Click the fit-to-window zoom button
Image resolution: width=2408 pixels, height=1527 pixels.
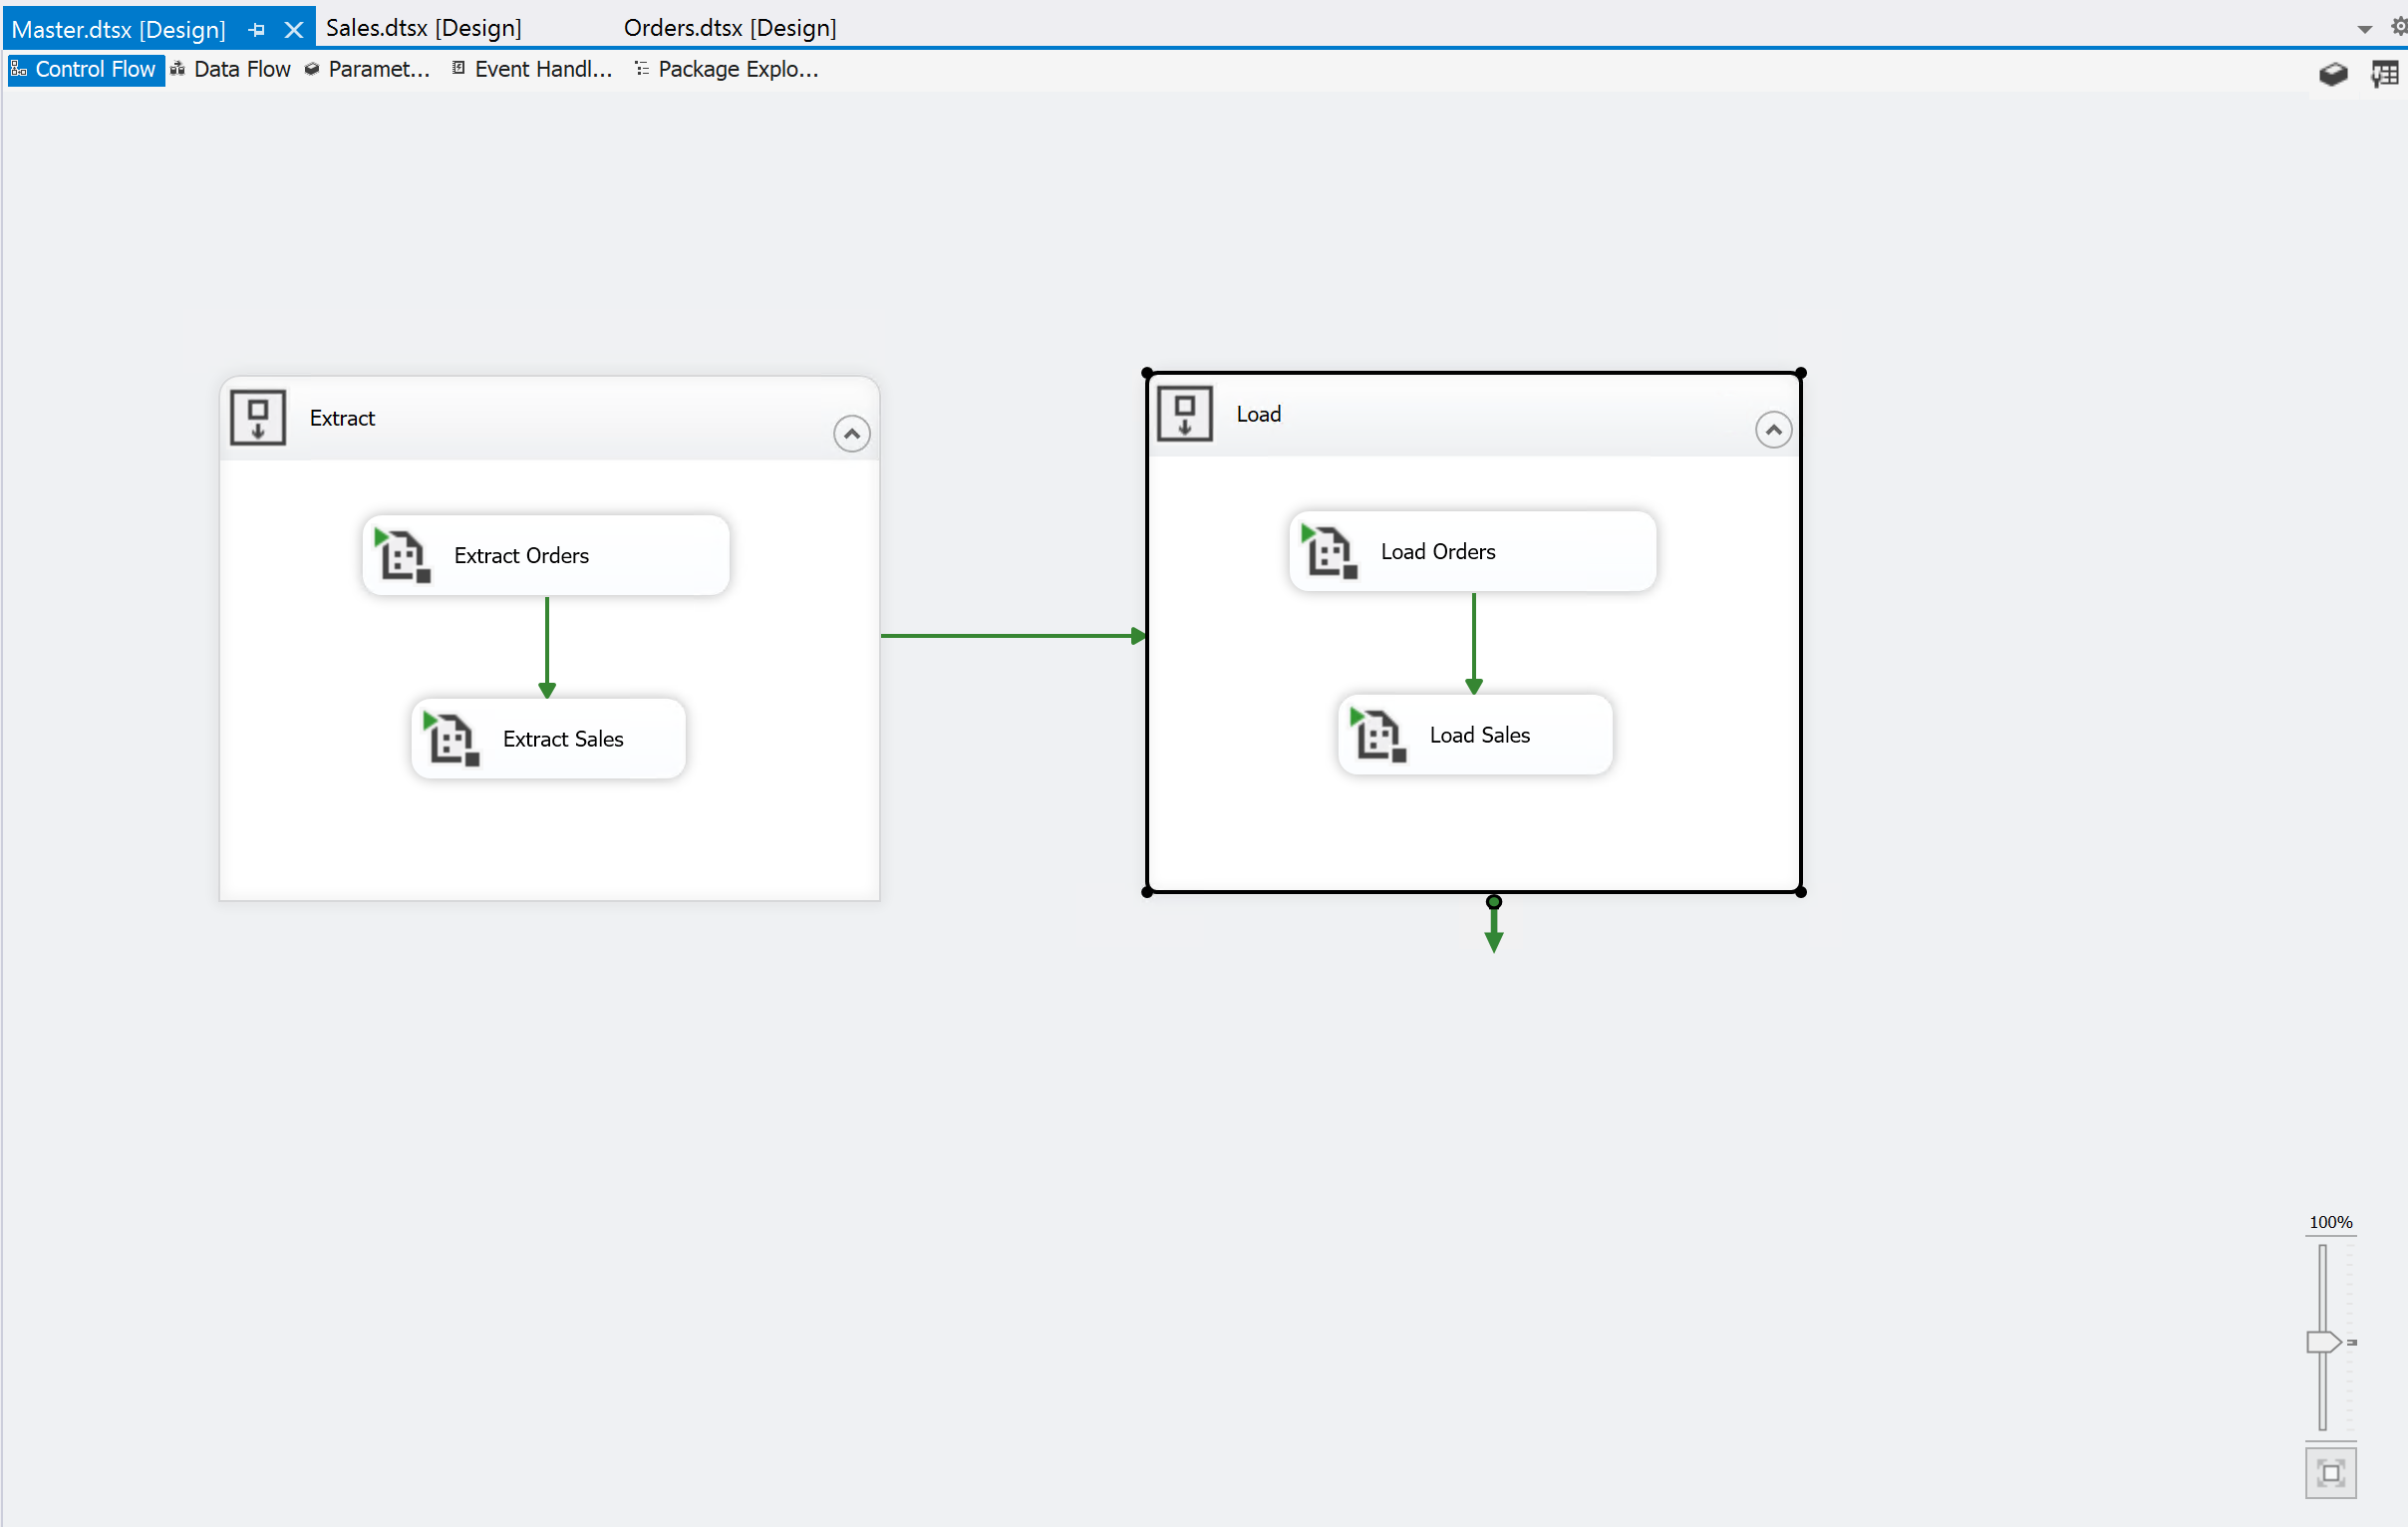coord(2330,1472)
